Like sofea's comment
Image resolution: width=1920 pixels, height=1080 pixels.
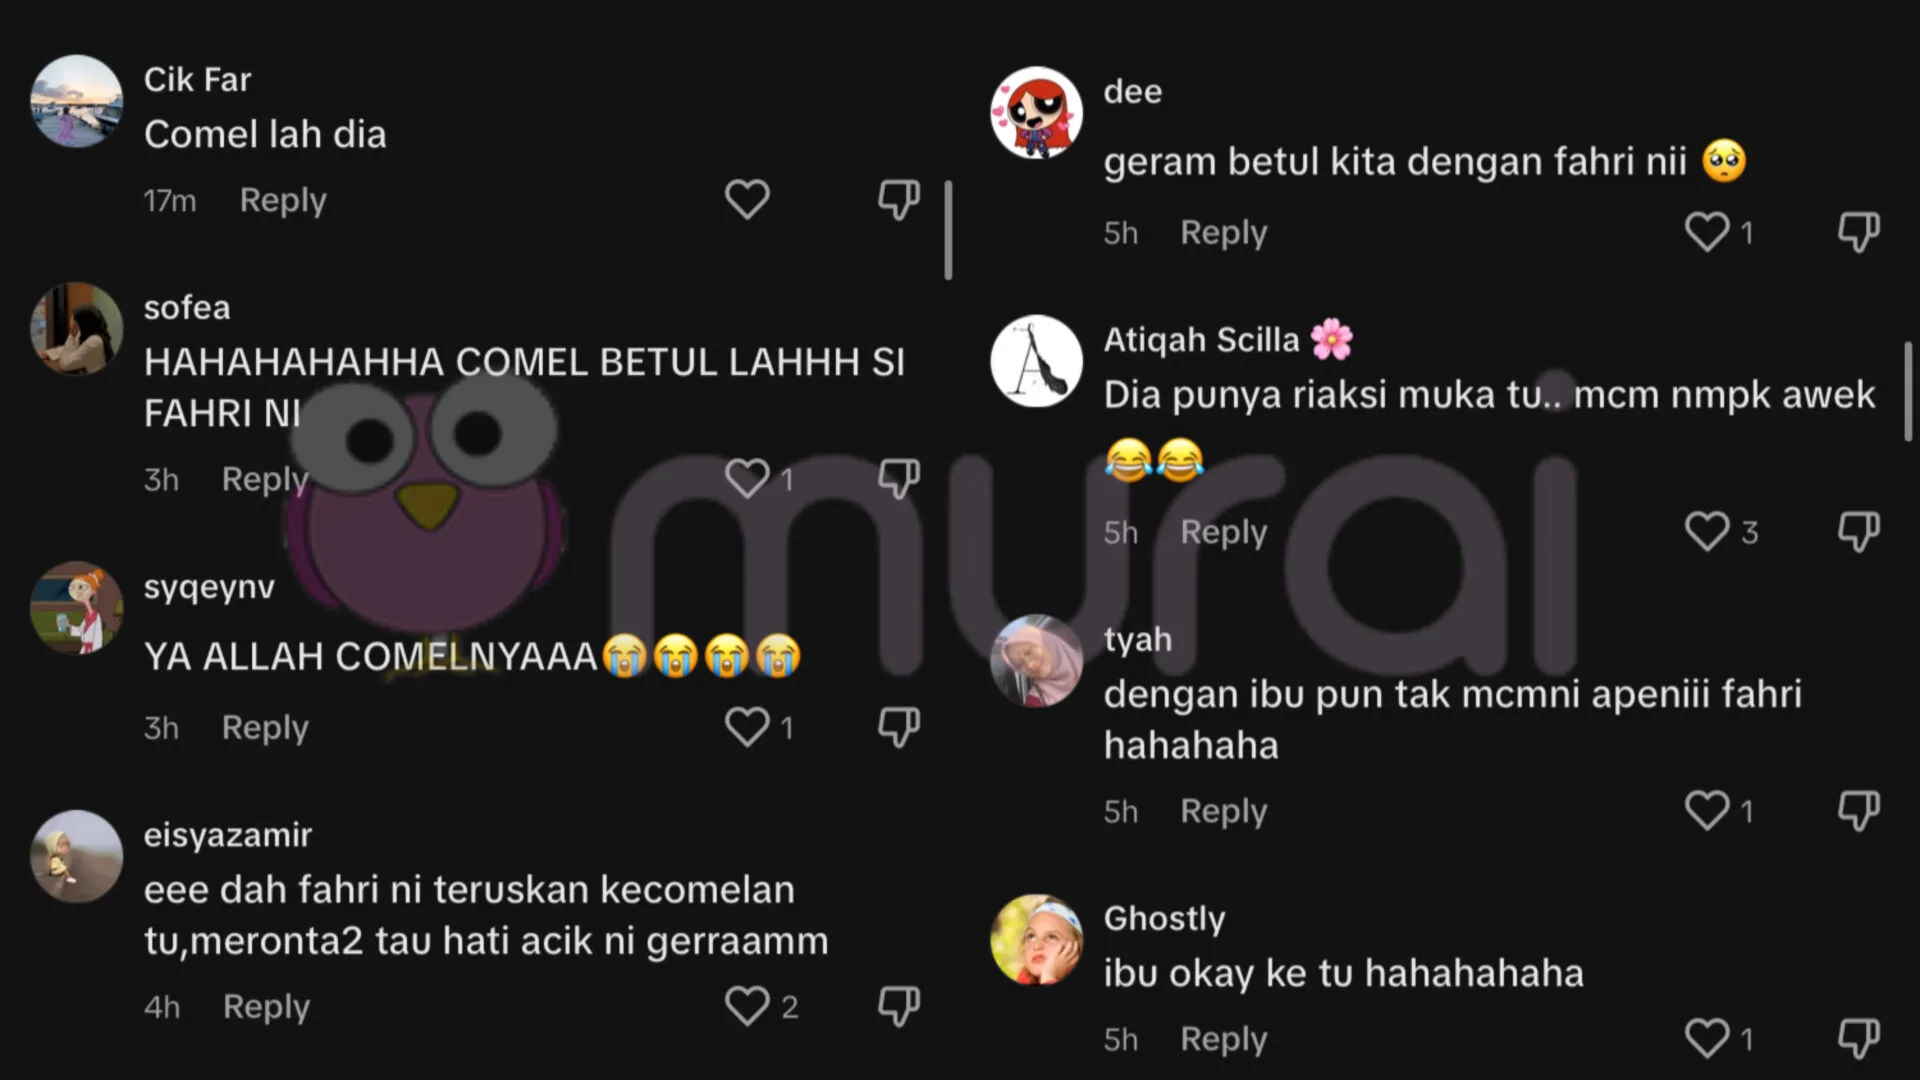[747, 478]
